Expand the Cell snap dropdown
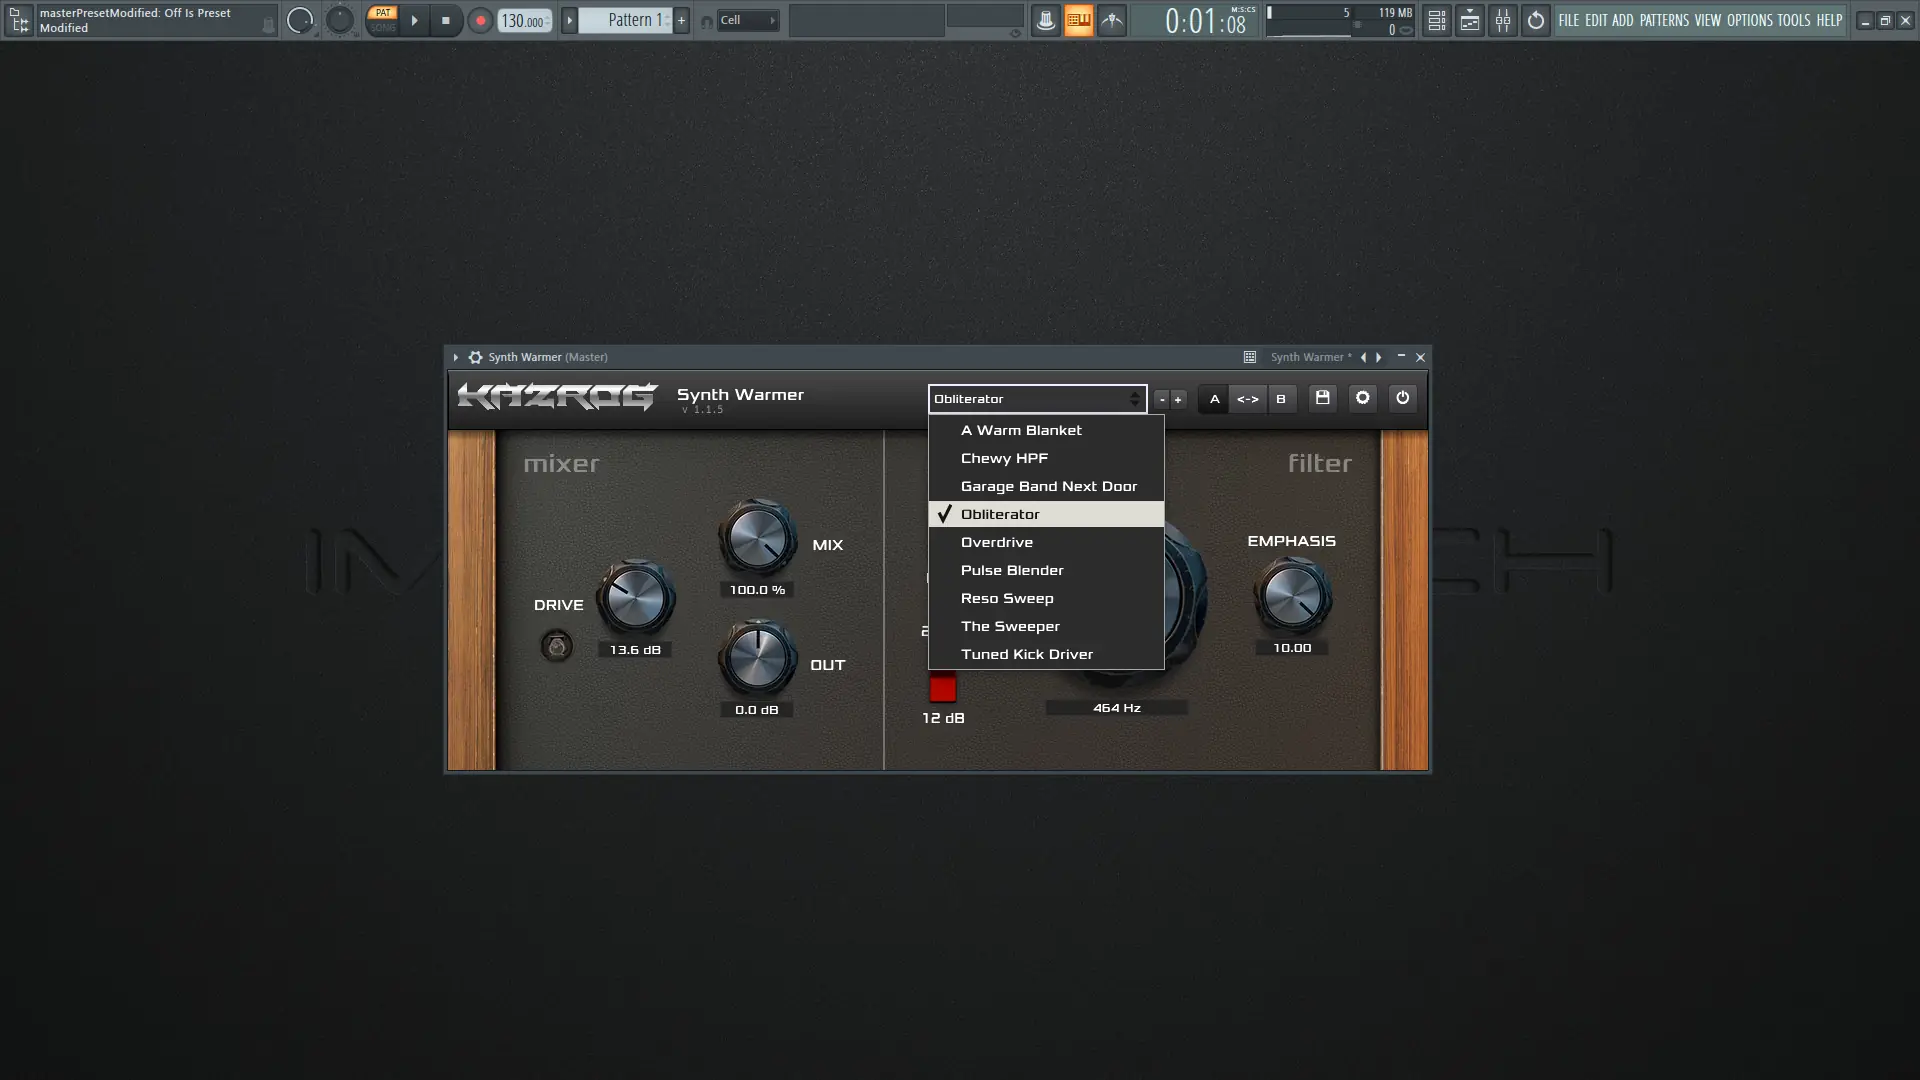This screenshot has height=1080, width=1920. (x=748, y=20)
